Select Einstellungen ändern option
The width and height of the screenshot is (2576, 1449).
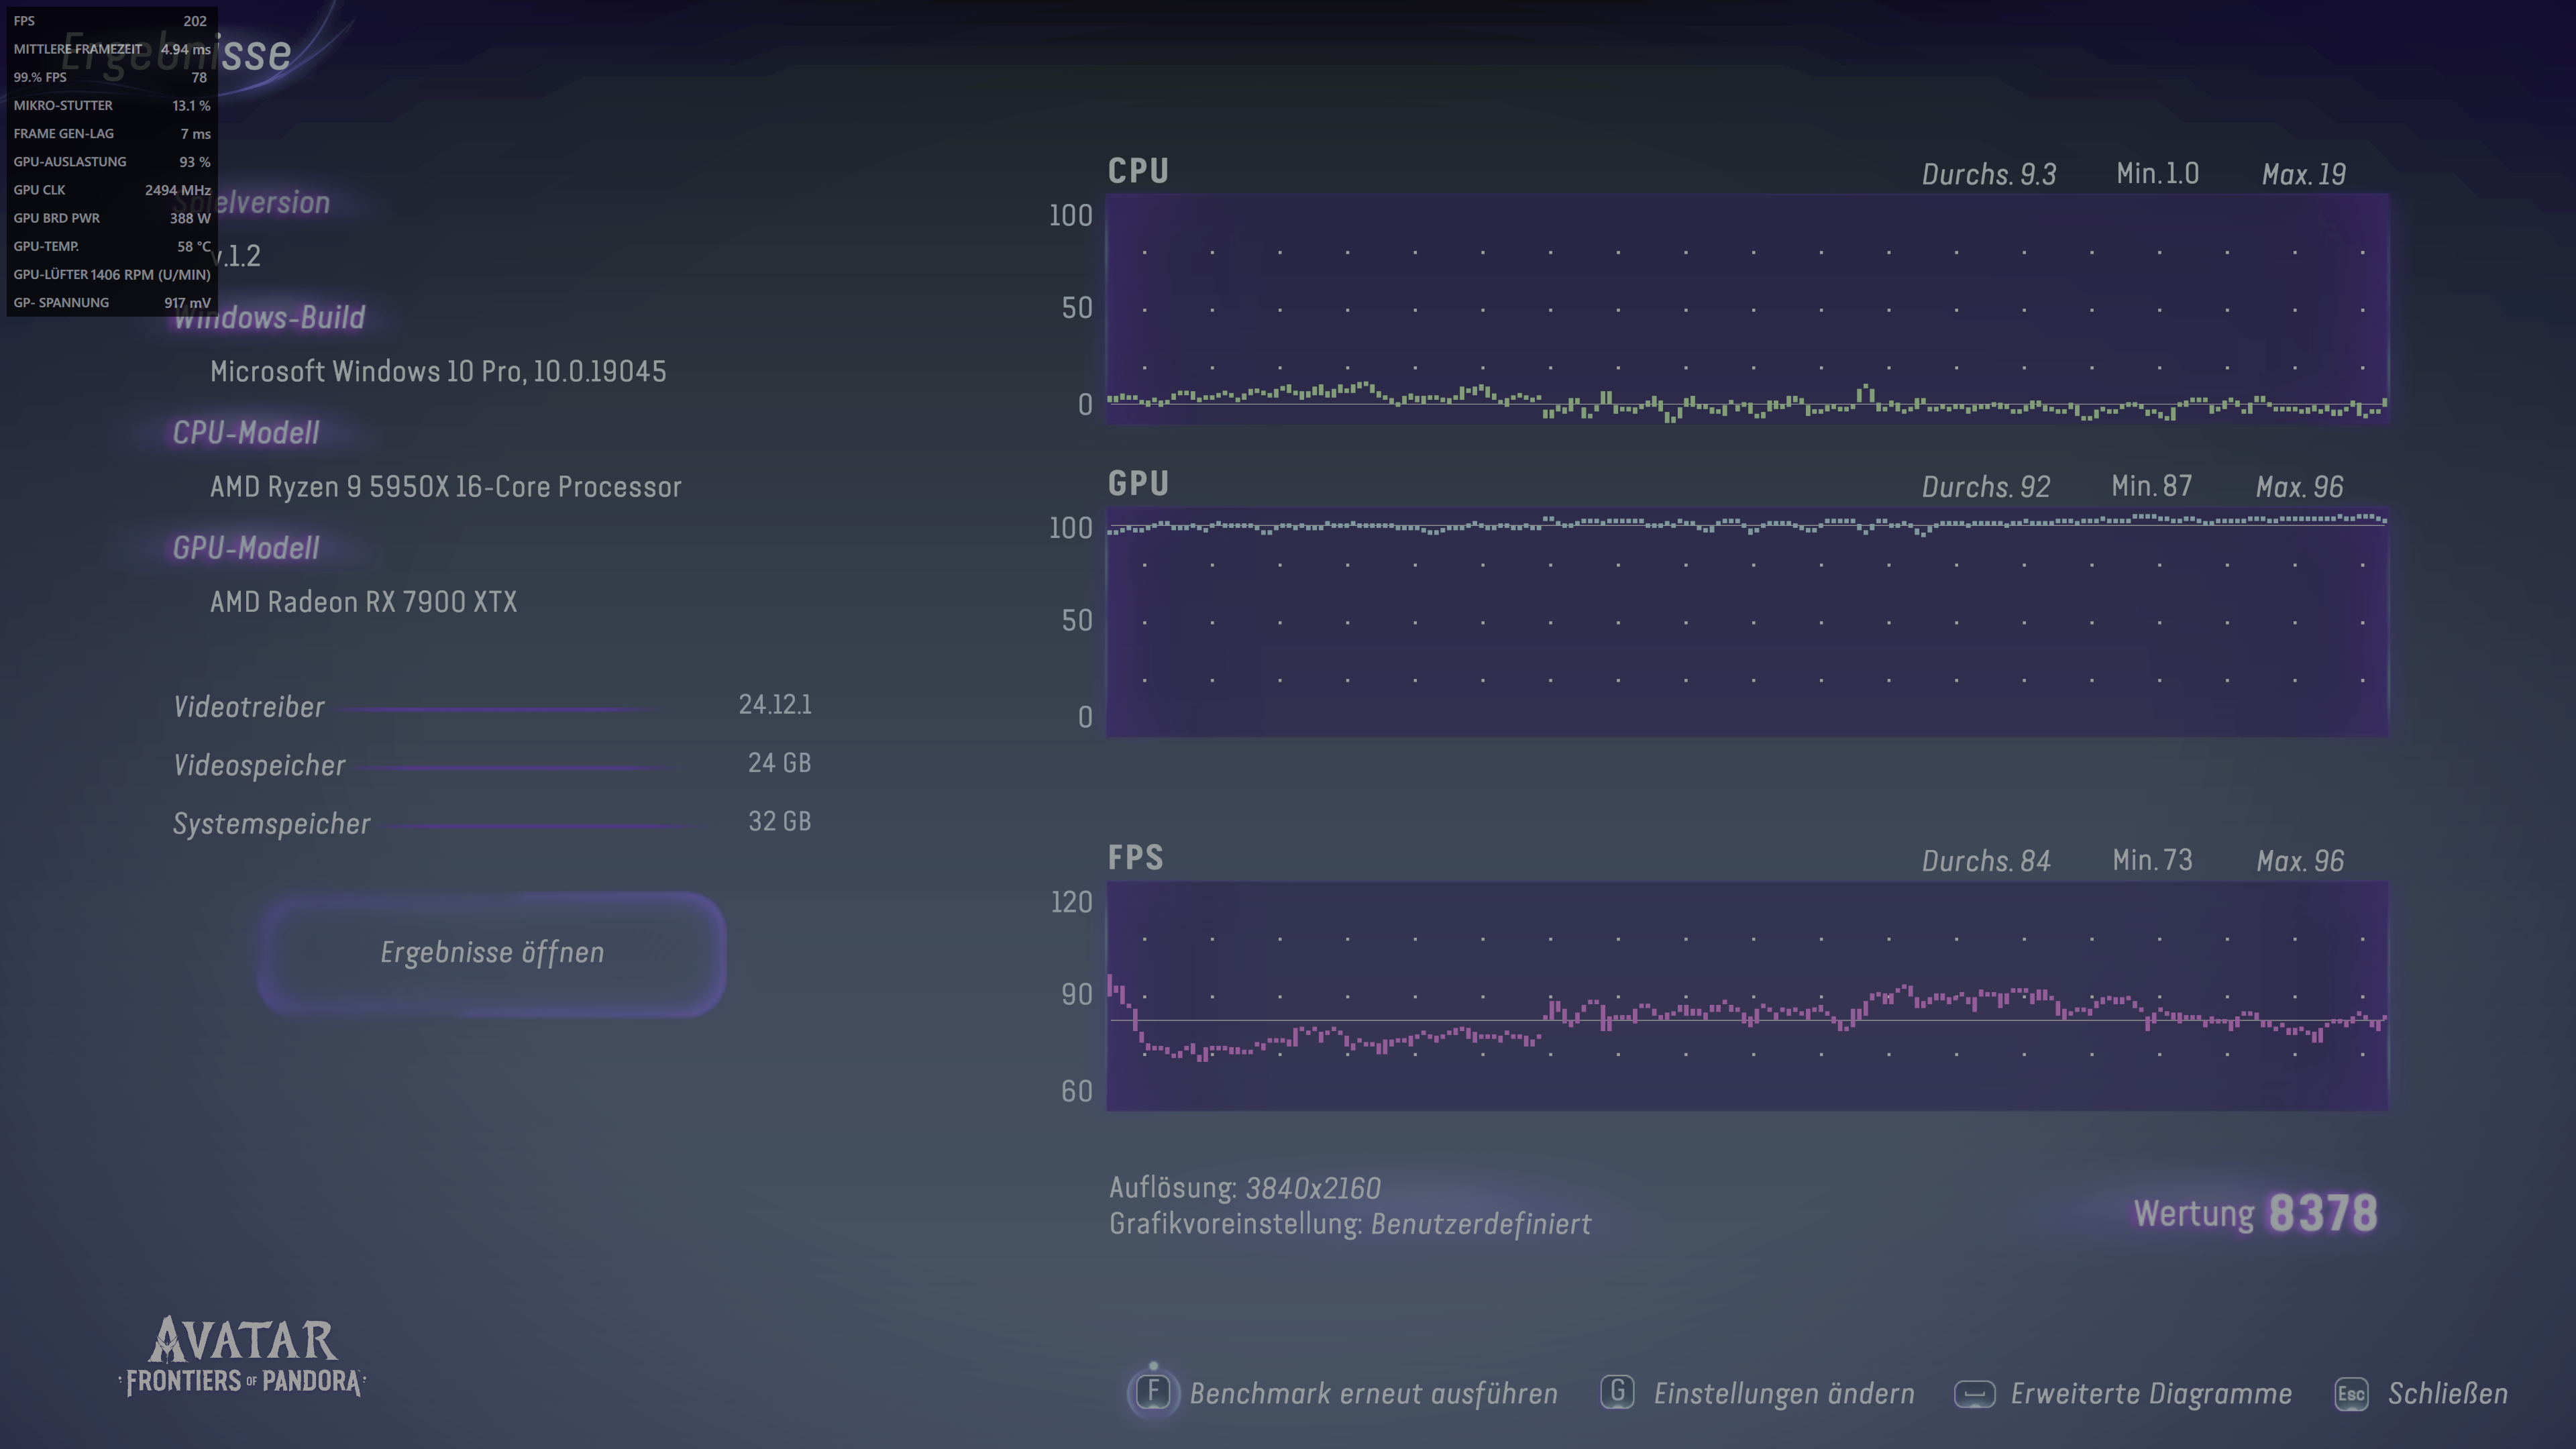click(1784, 1394)
